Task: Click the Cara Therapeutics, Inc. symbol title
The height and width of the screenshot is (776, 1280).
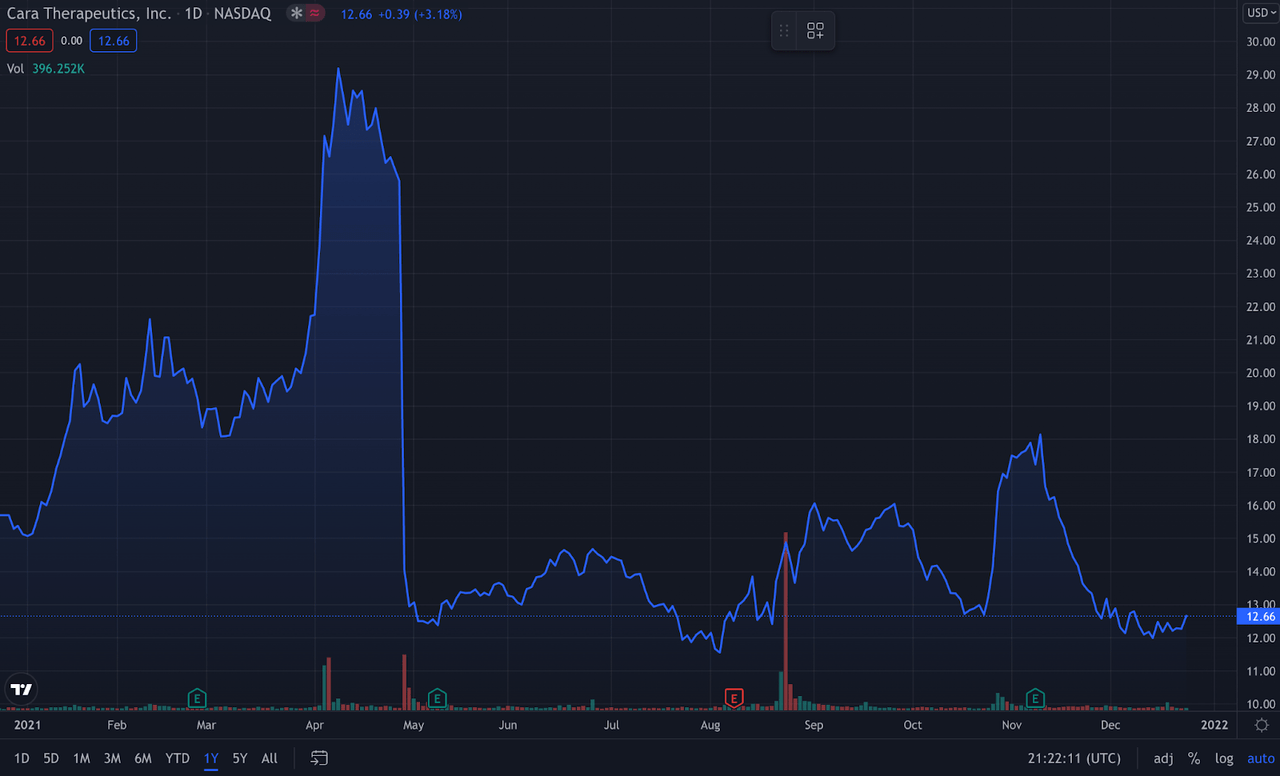Action: click(89, 14)
